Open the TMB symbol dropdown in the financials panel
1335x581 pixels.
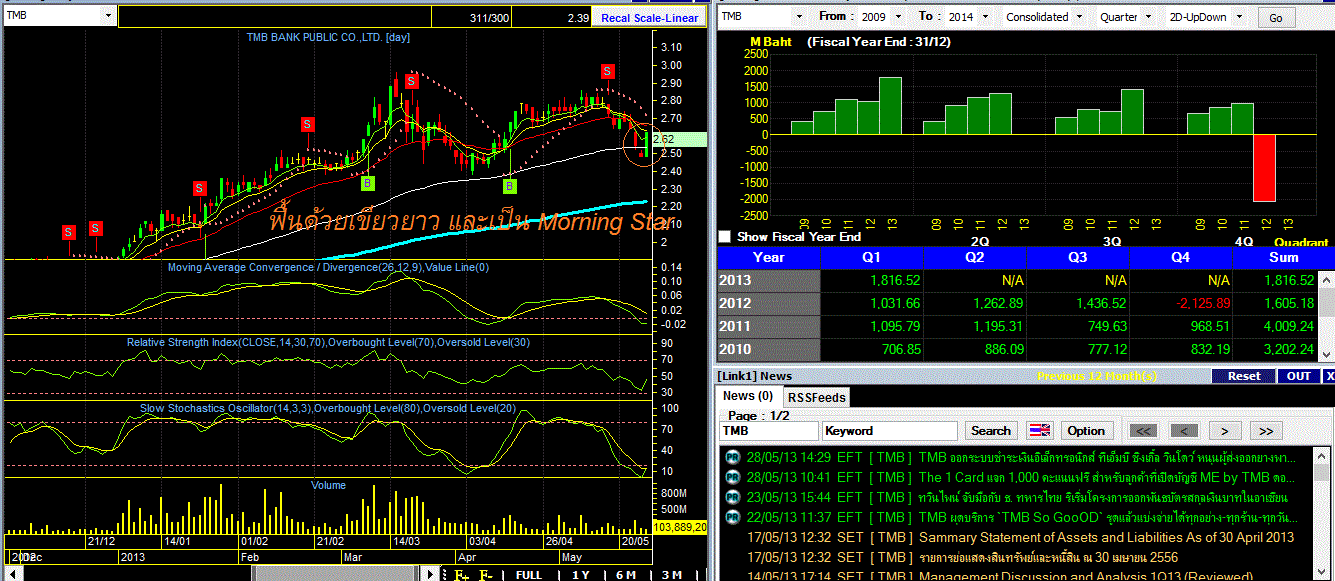(798, 17)
